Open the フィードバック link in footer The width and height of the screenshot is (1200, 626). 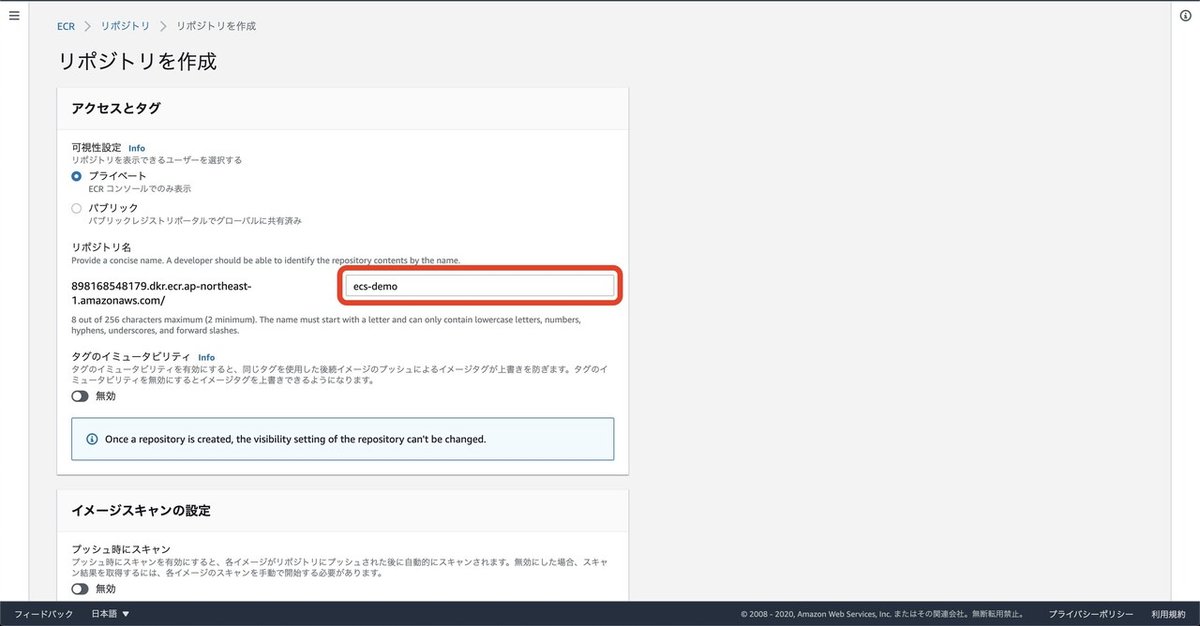44,614
